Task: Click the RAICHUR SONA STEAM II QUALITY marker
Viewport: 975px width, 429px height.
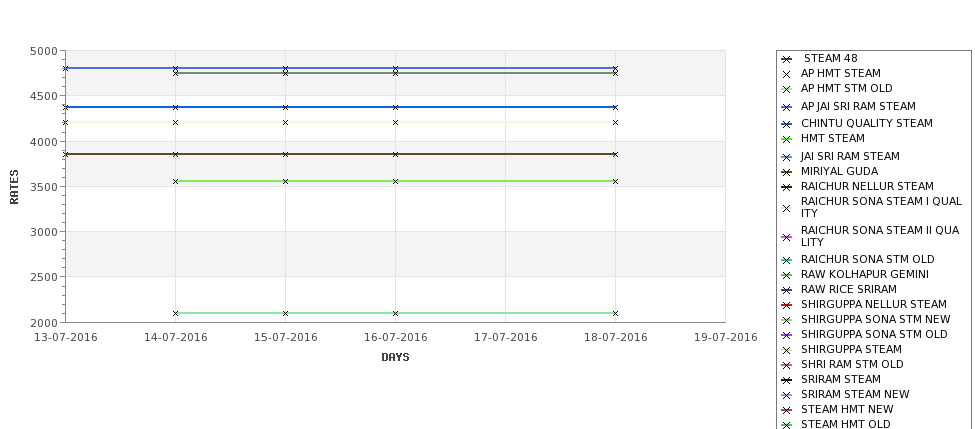Action: (x=786, y=237)
